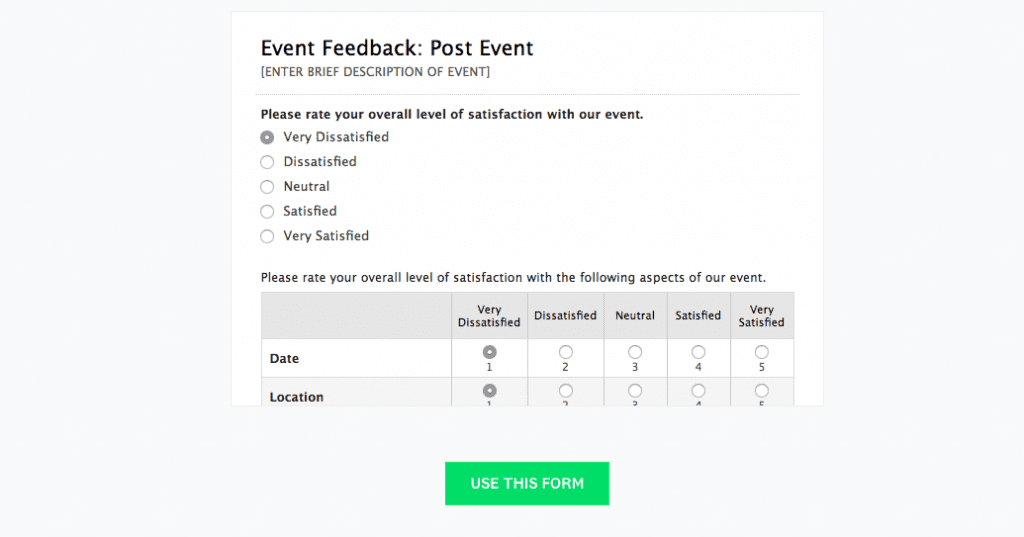Viewport: 1024px width, 537px height.
Task: Click the Location row label
Action: tap(296, 397)
